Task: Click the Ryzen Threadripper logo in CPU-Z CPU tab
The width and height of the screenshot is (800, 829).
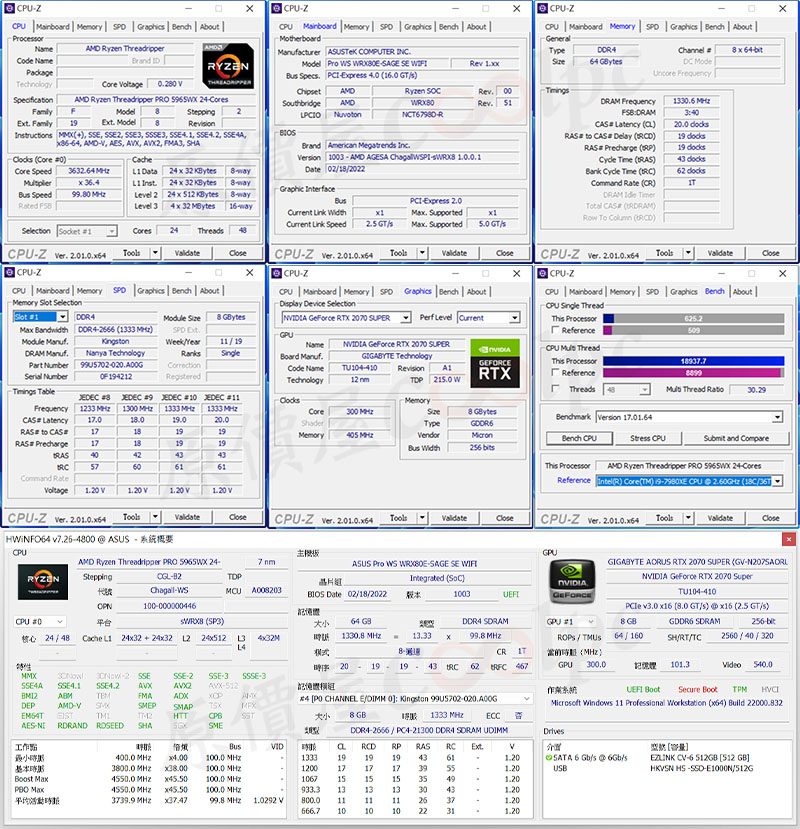Action: coord(228,66)
